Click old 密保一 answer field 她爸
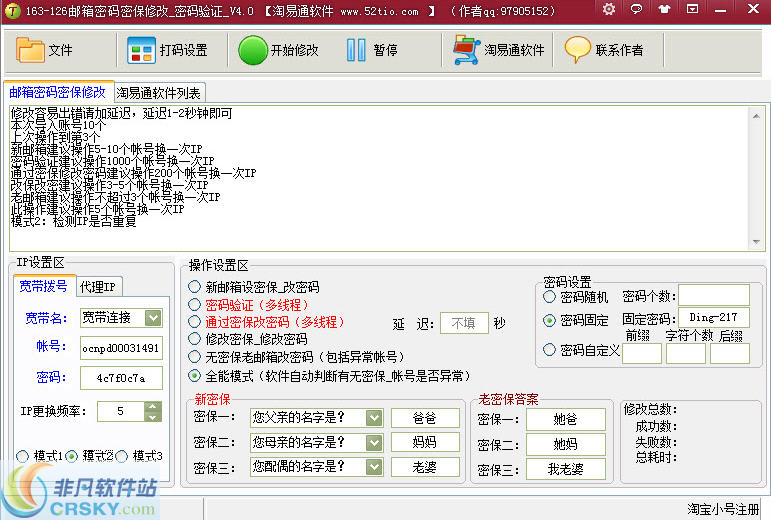Viewport: 771px width, 520px height. coord(566,419)
